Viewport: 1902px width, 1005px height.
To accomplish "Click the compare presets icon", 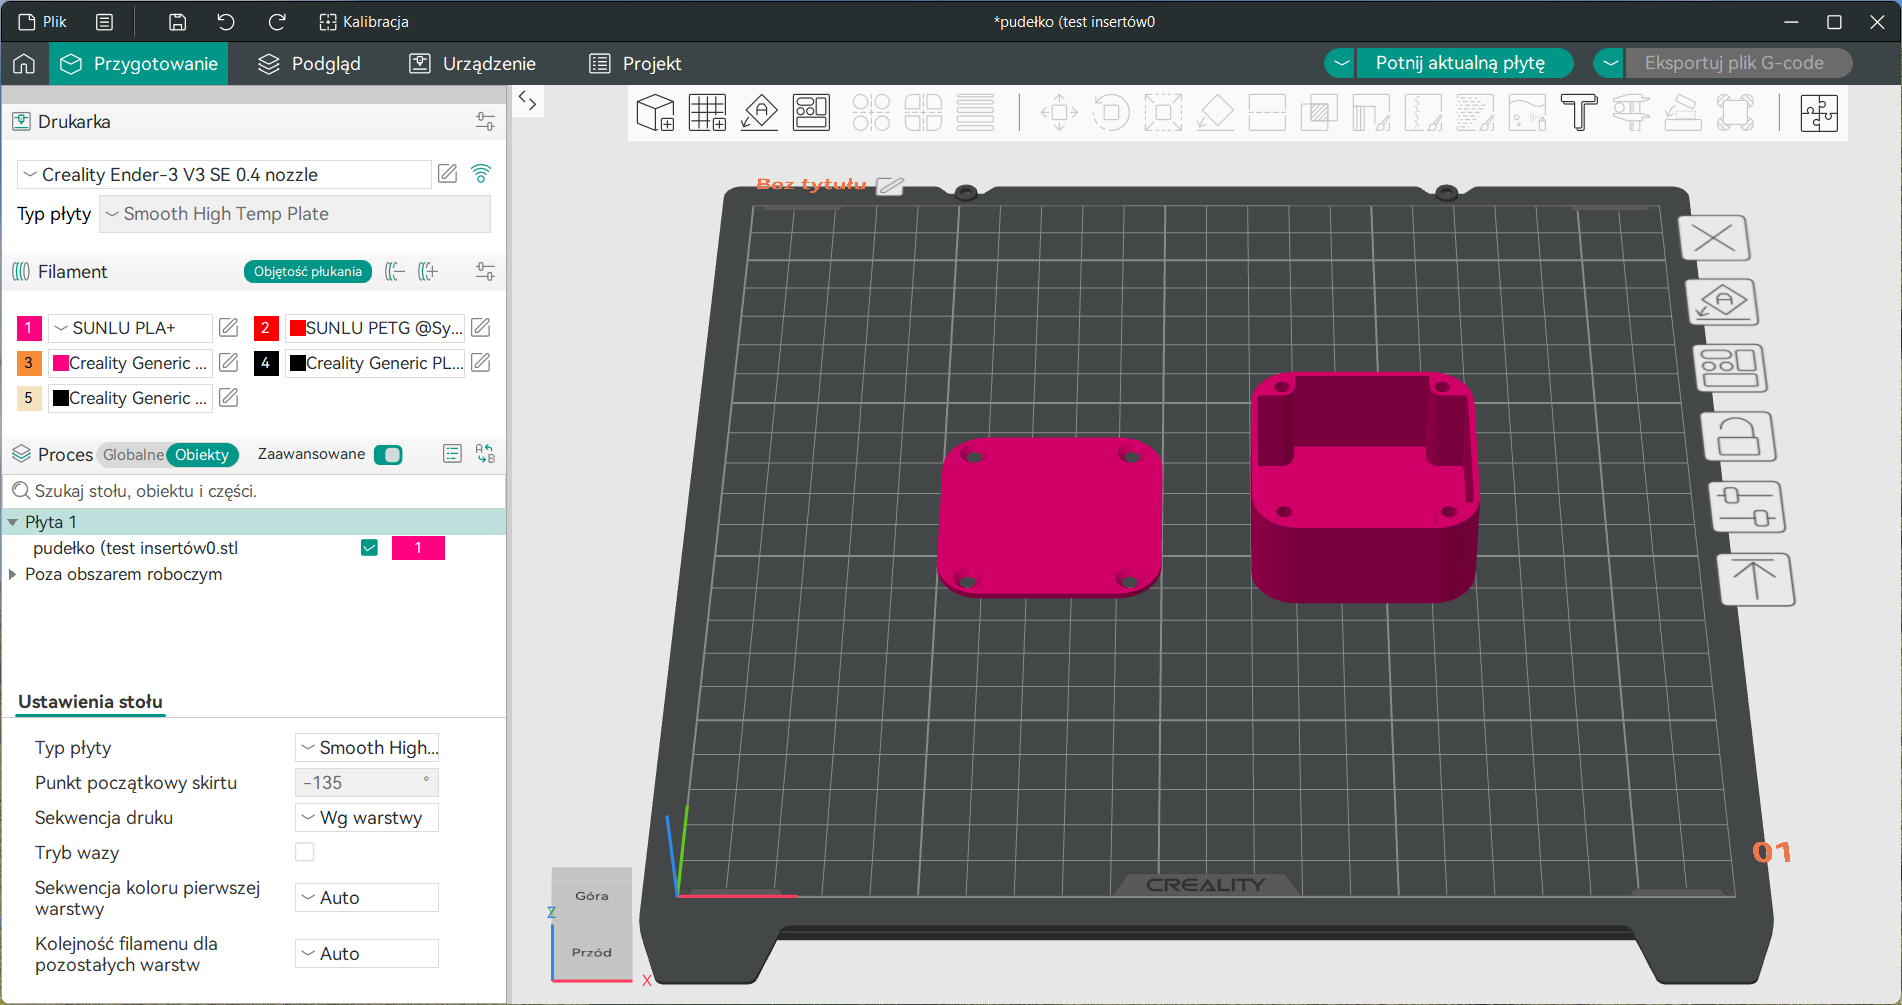I will [x=485, y=454].
